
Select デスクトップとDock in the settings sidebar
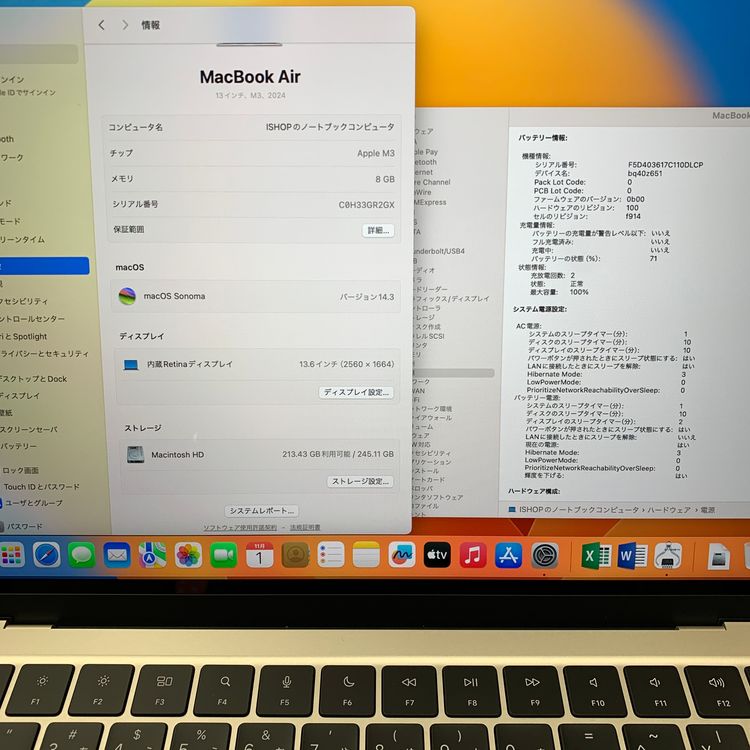click(x=33, y=379)
